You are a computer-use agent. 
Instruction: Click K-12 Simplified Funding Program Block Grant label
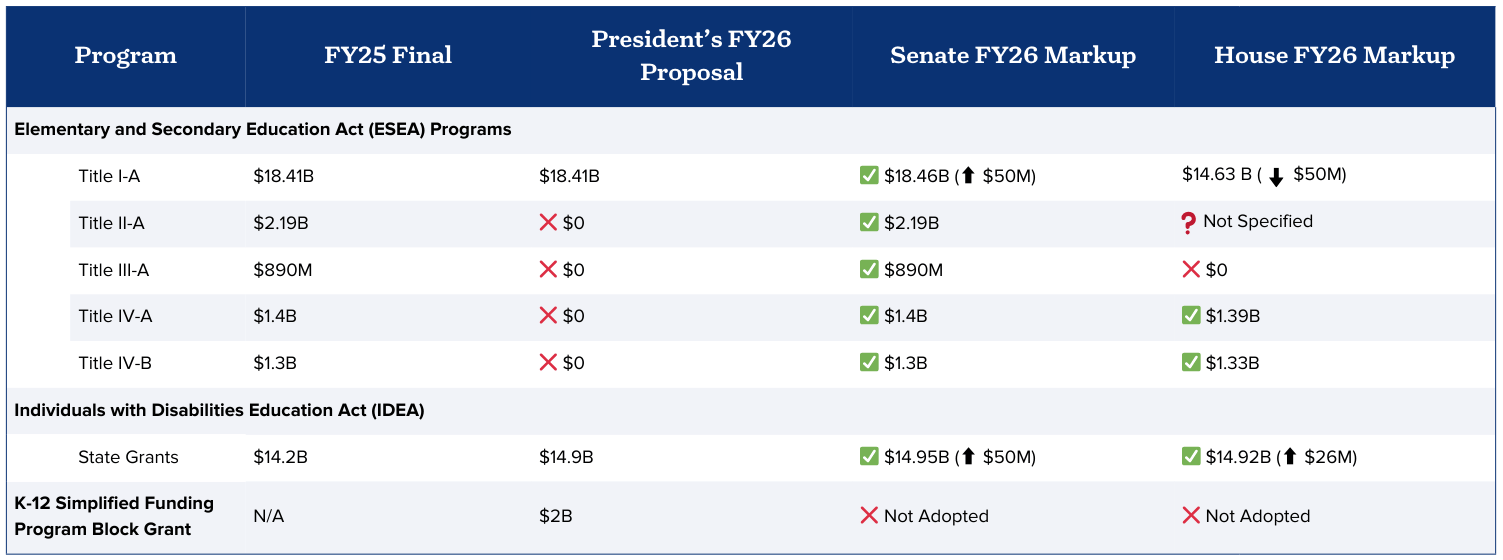[114, 516]
